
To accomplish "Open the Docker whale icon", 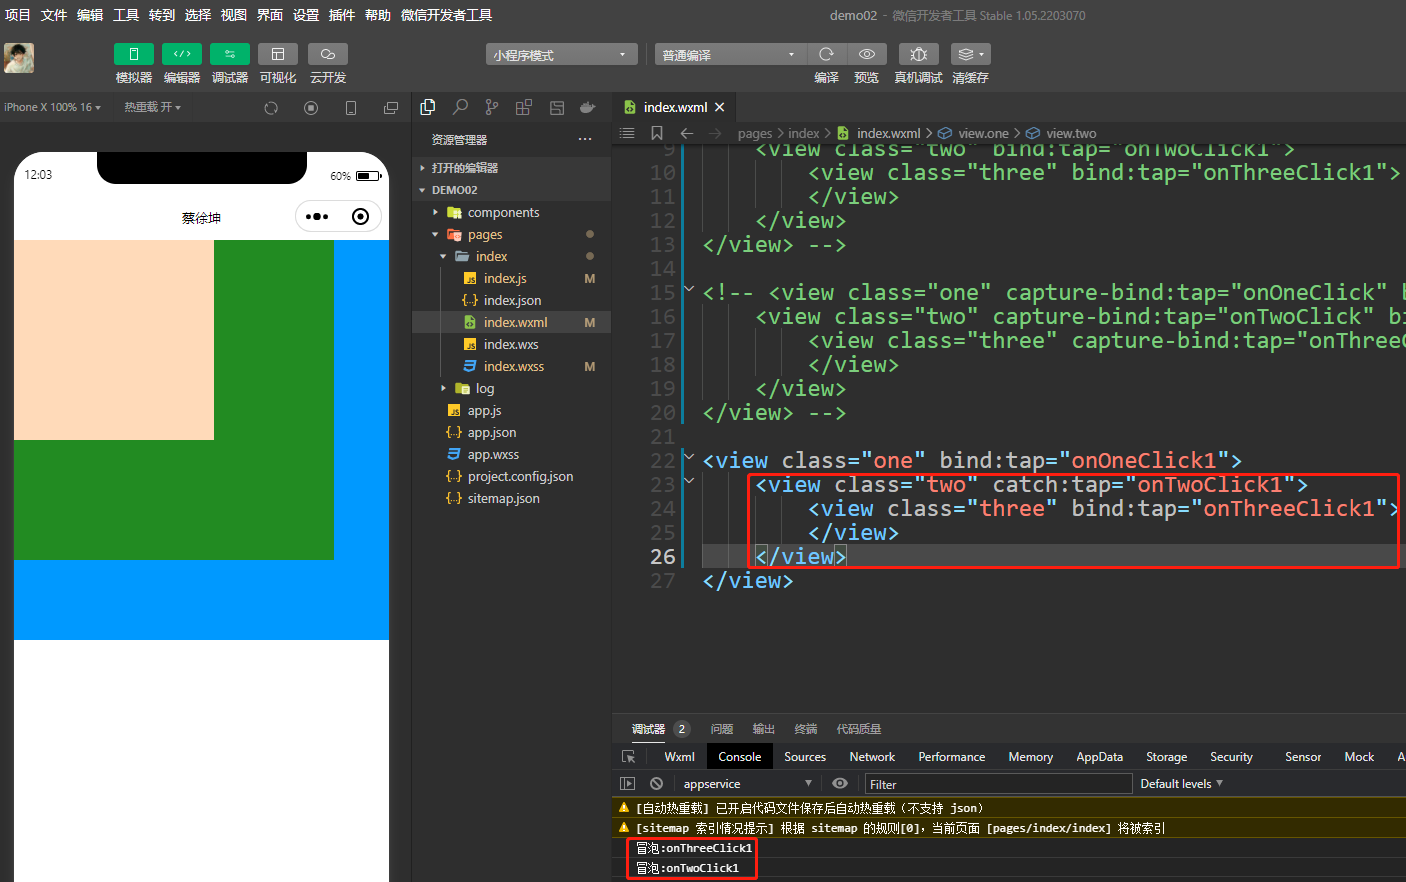I will (x=588, y=107).
